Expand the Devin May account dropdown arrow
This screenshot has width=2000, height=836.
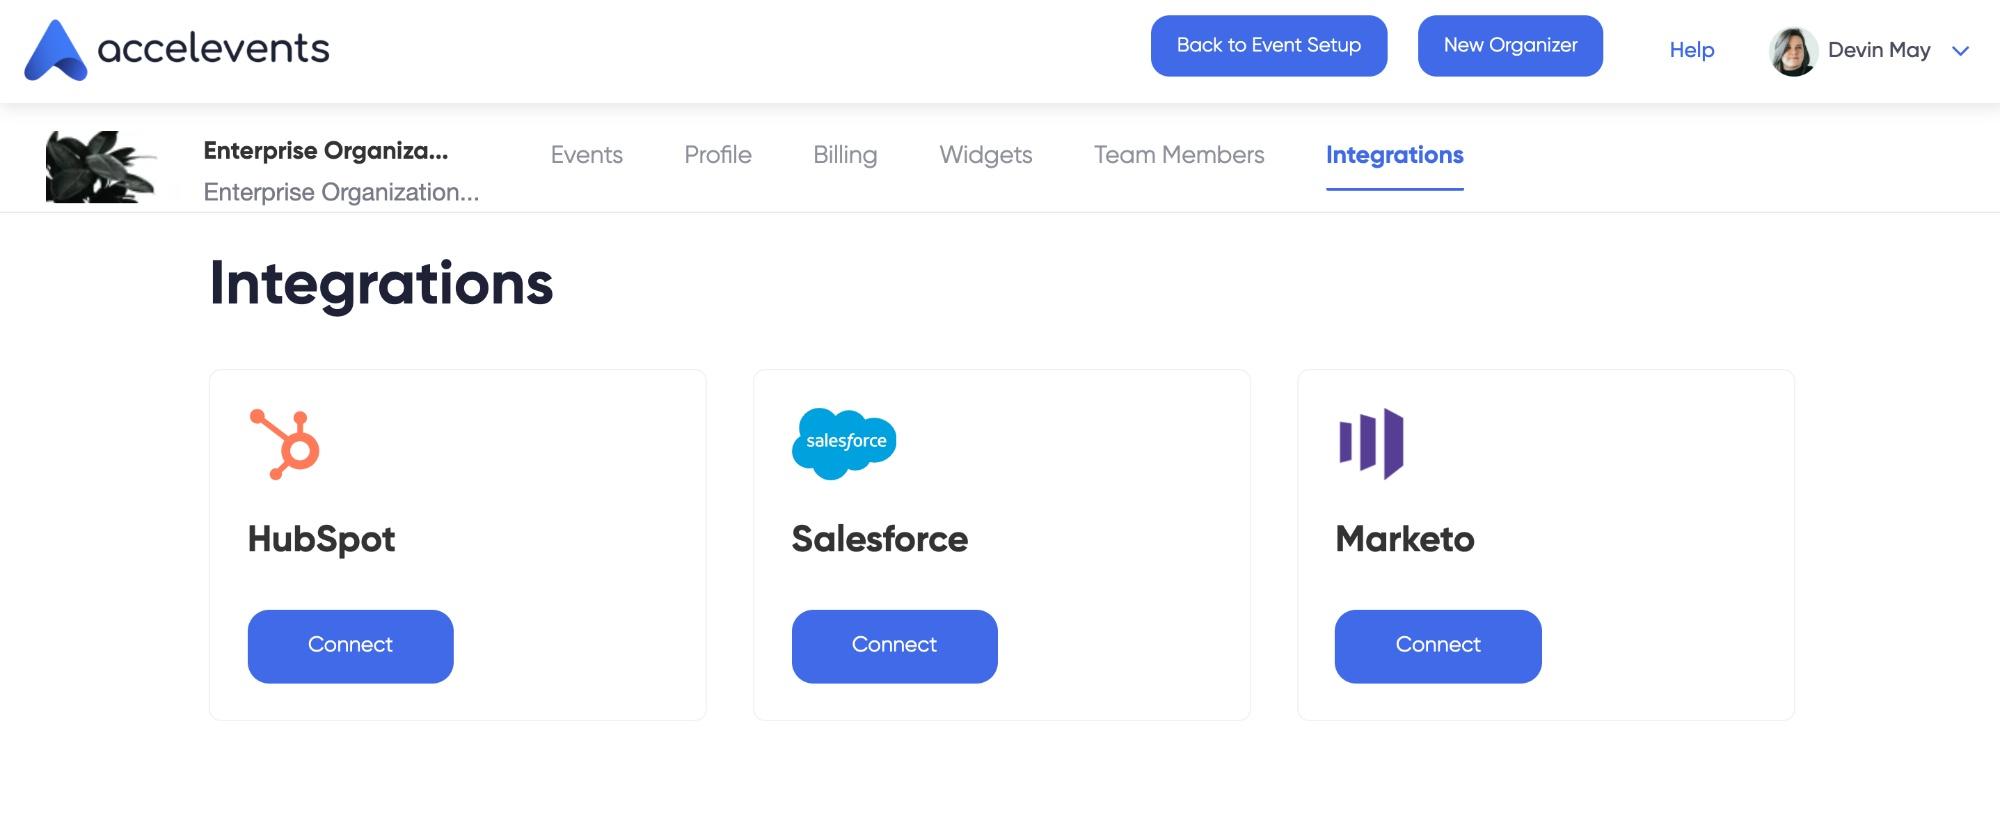coord(1960,51)
